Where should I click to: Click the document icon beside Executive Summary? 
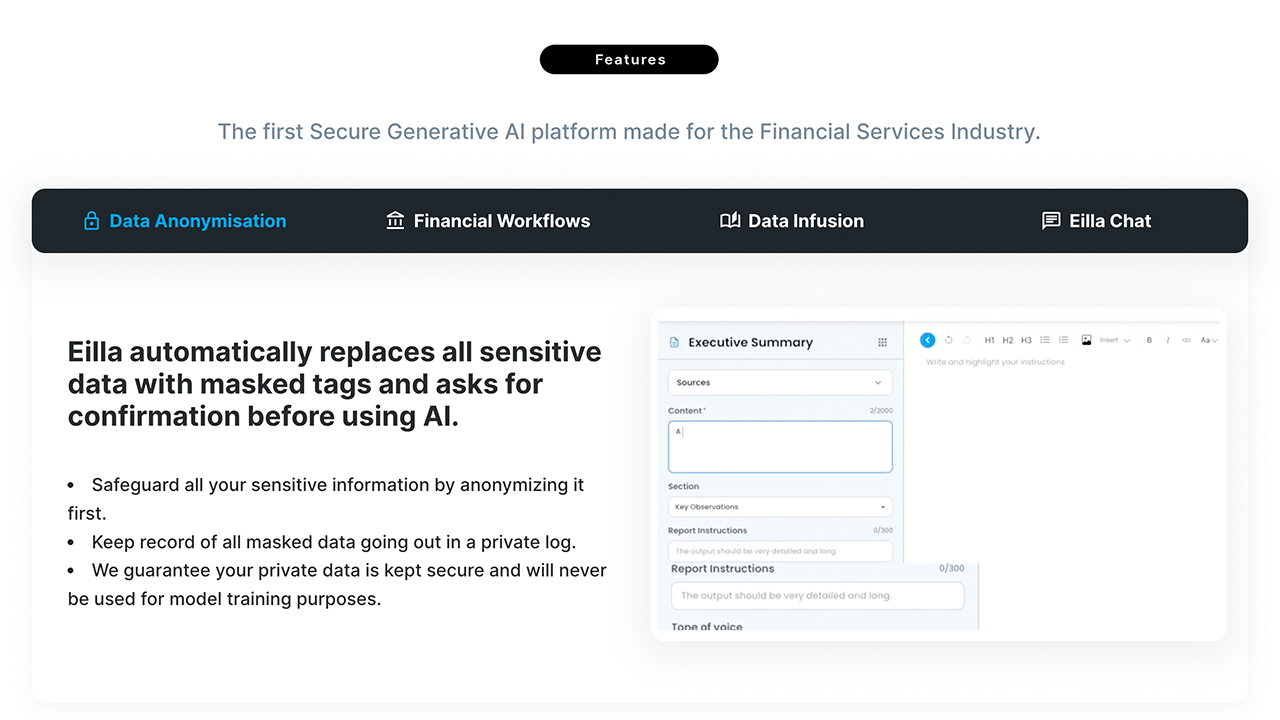click(x=674, y=342)
